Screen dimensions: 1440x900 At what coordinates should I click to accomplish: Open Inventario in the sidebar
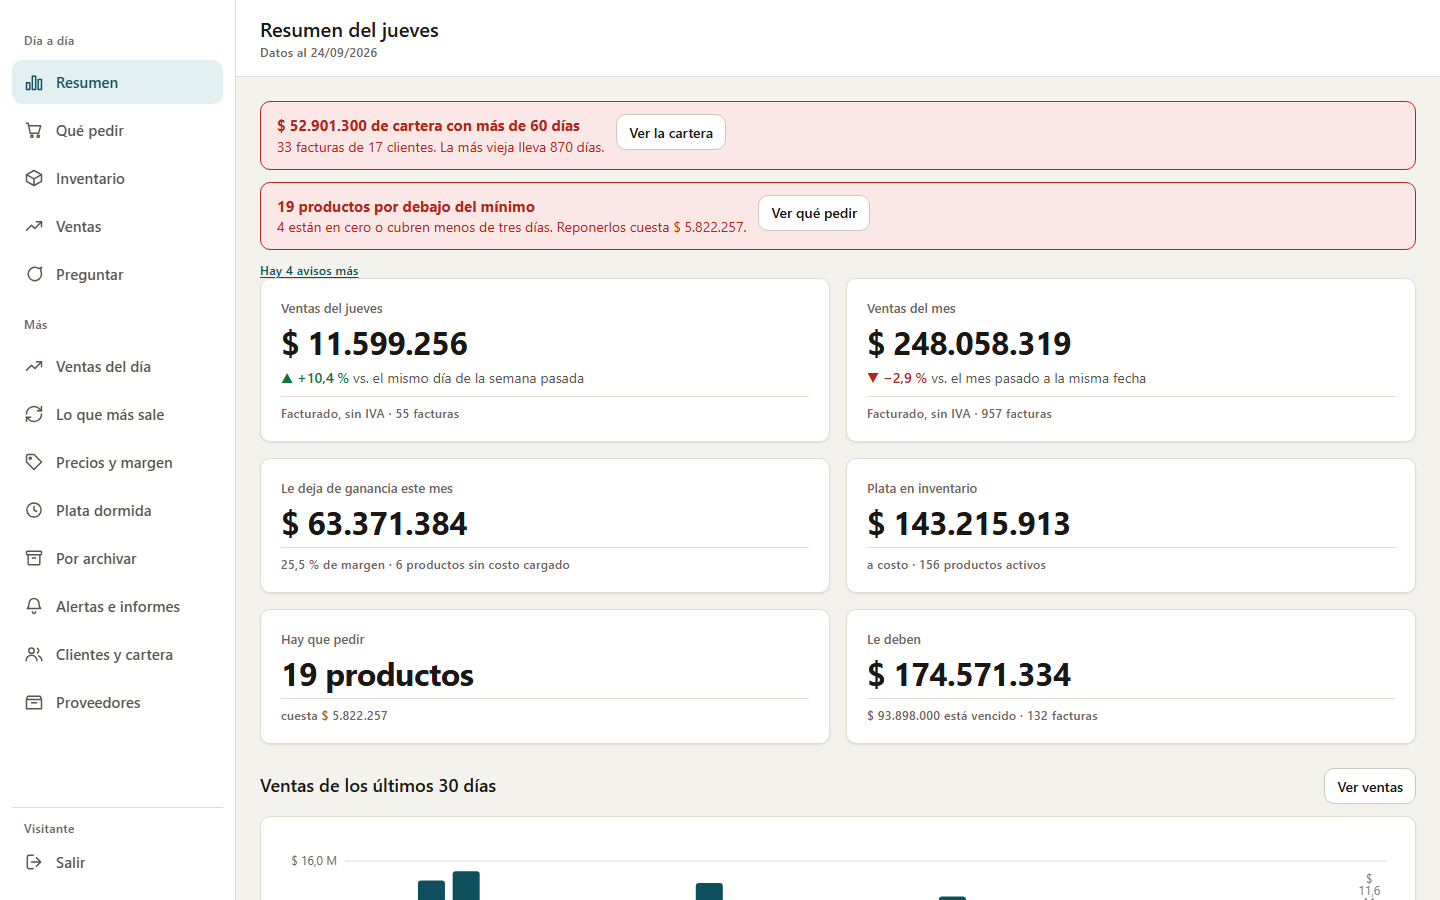click(117, 178)
